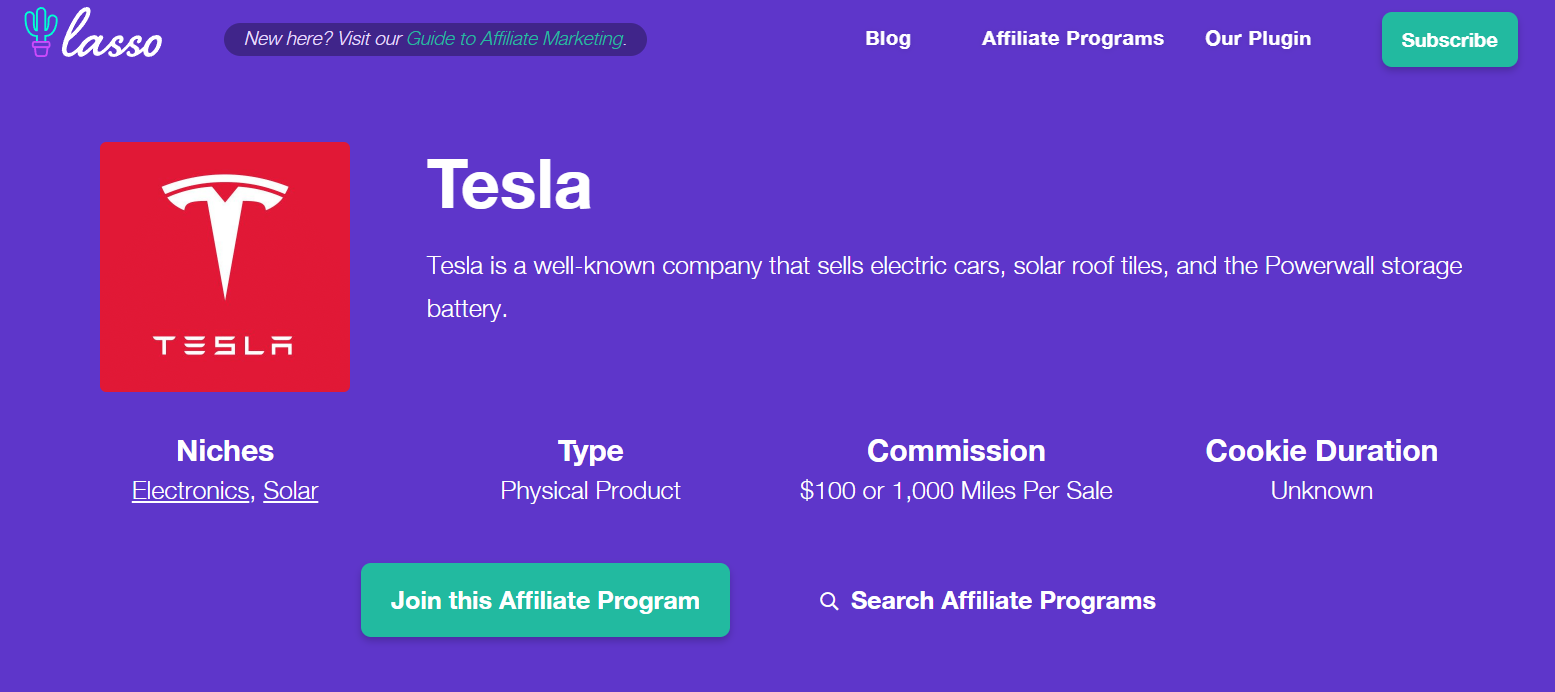Click the lasso wordmark in the header
The height and width of the screenshot is (692, 1555).
pos(111,40)
